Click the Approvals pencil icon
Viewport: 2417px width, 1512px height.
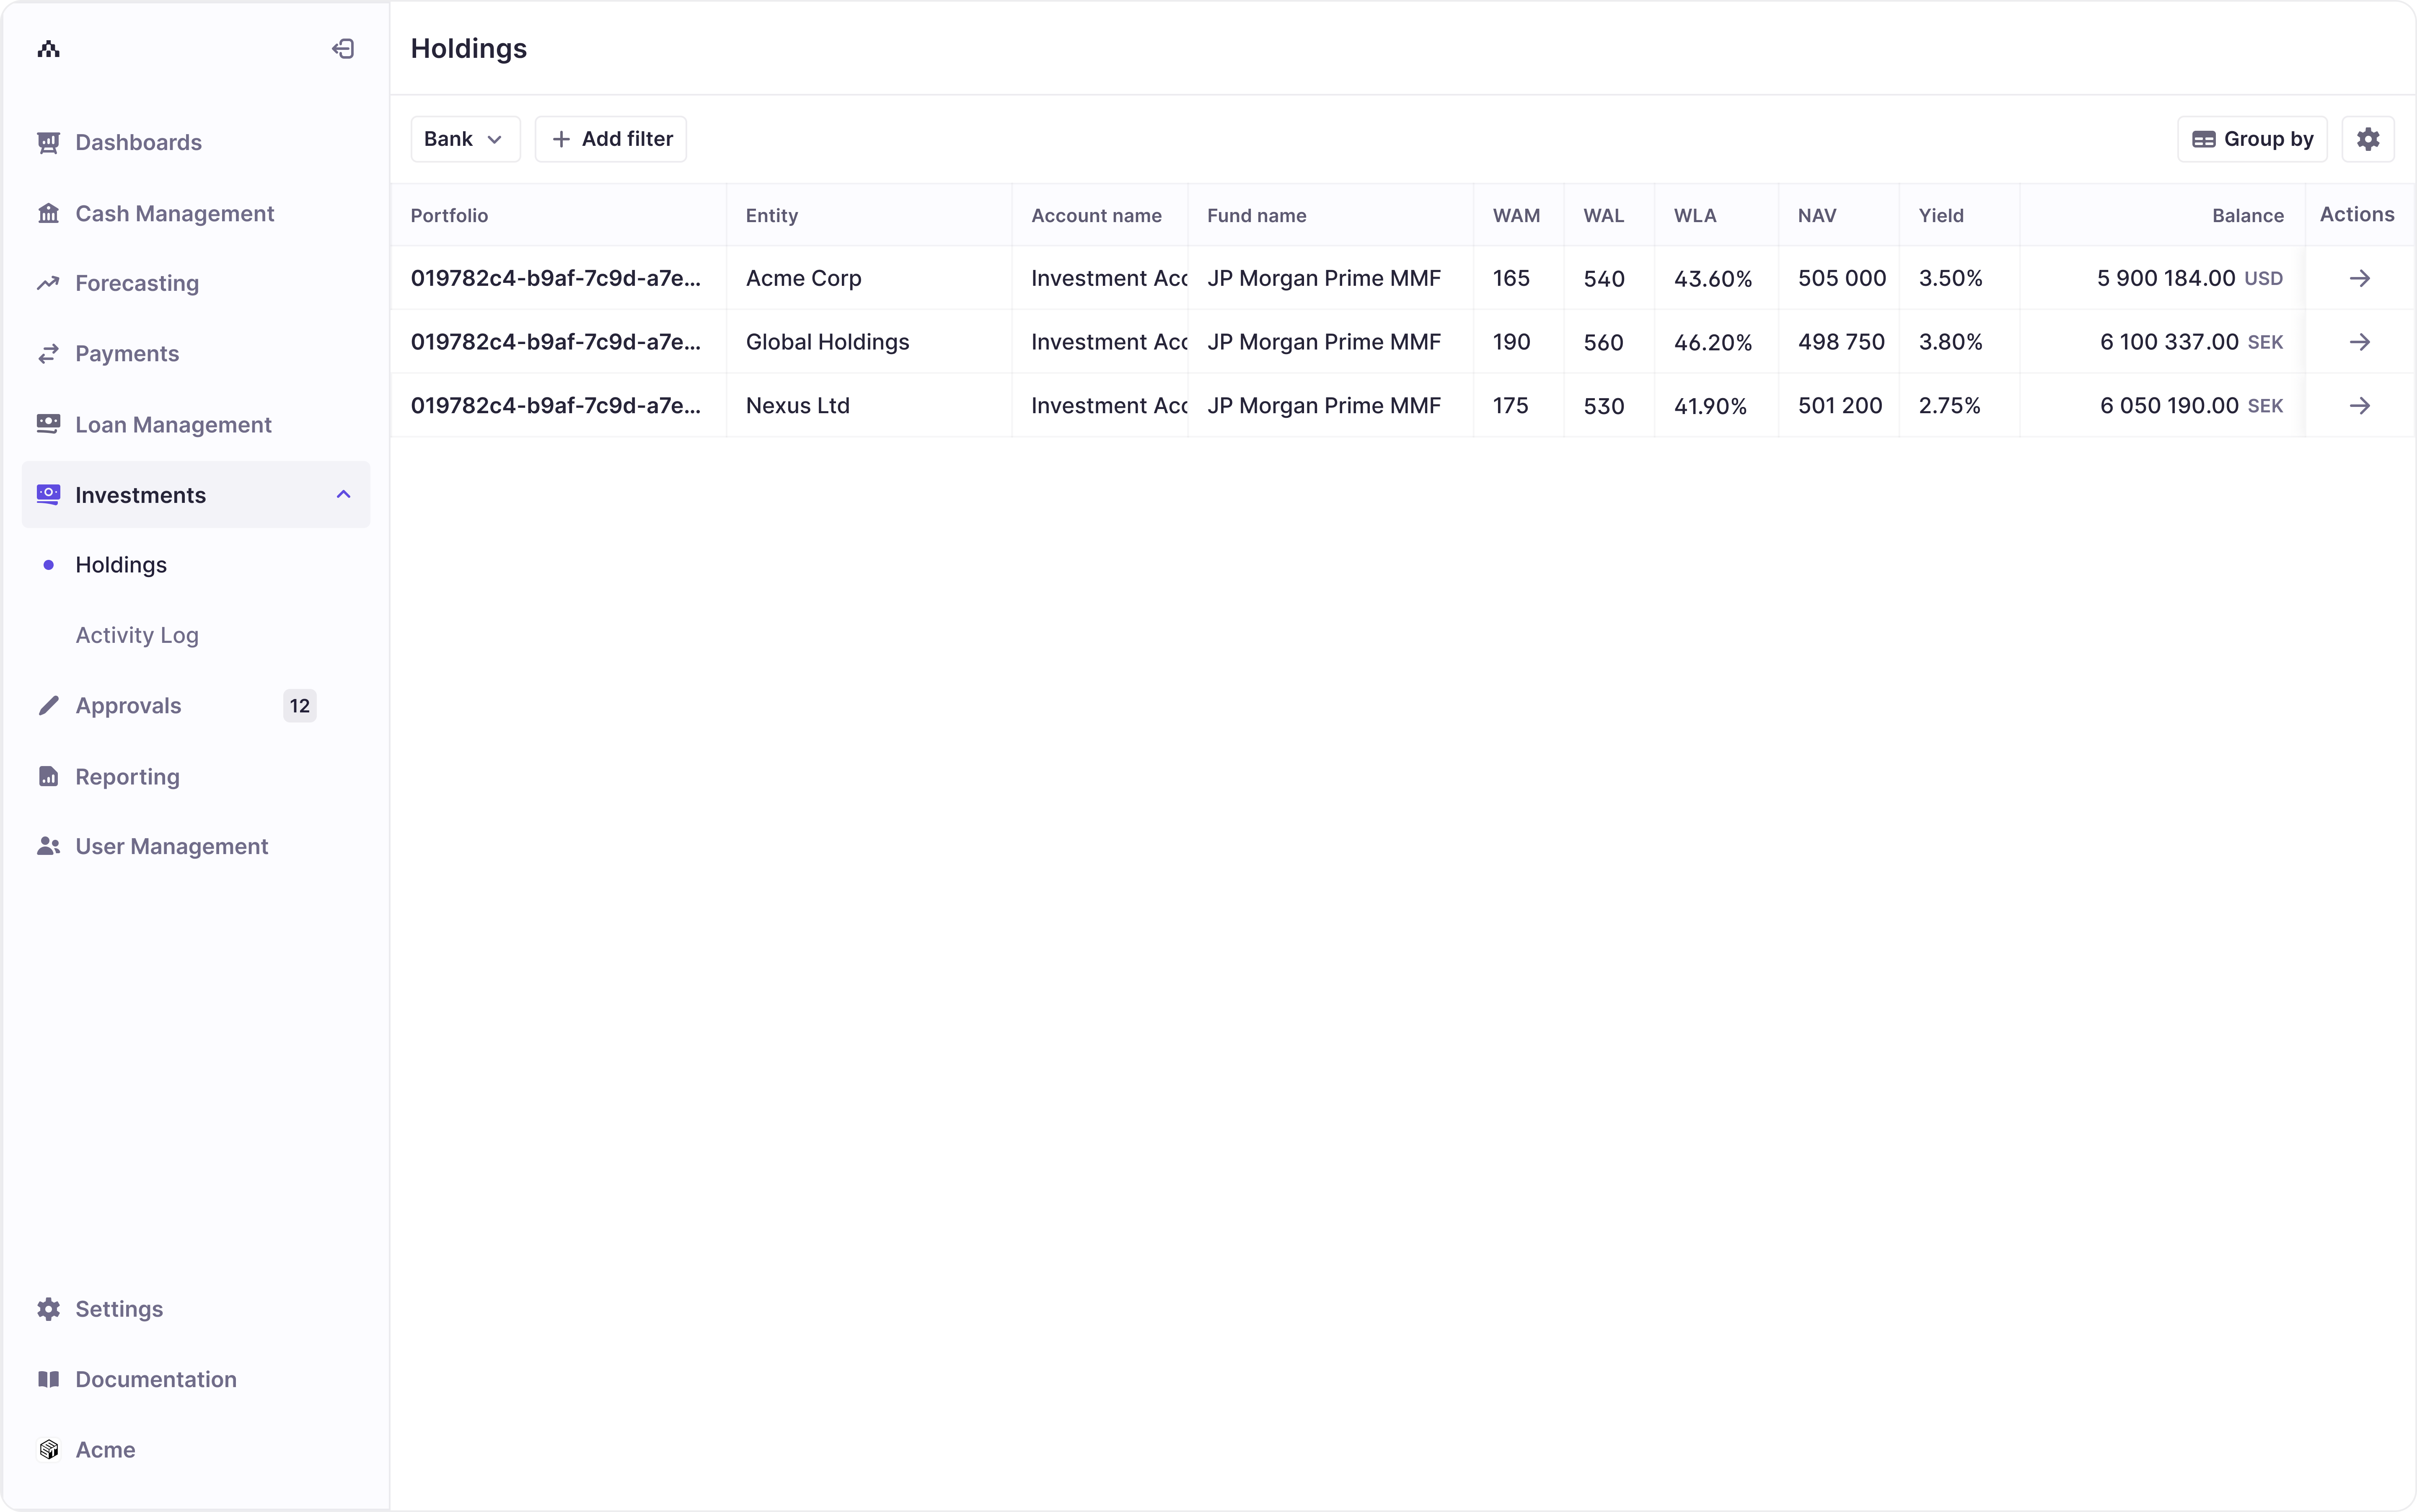click(x=48, y=706)
